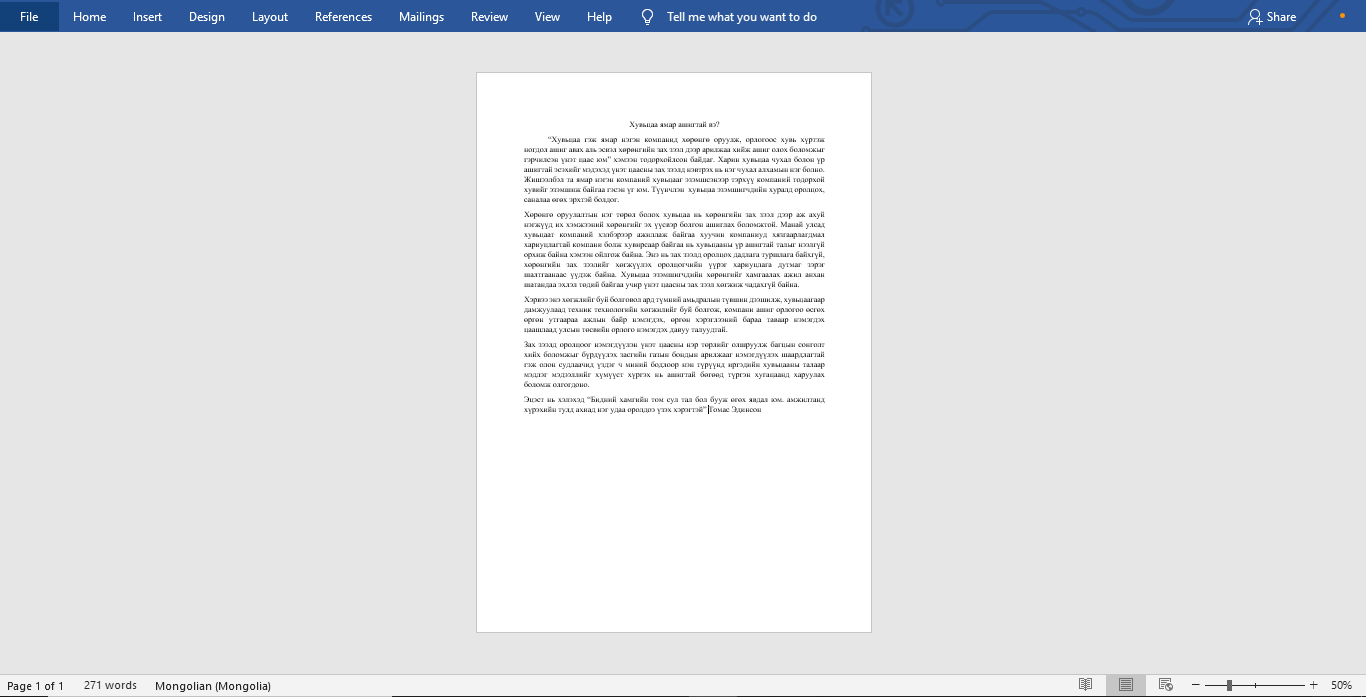
Task: Click the Tell me lightbulb icon
Action: coord(647,17)
